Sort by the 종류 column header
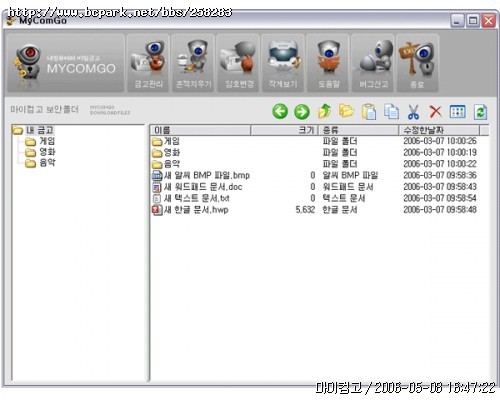The width and height of the screenshot is (500, 400). 359,130
